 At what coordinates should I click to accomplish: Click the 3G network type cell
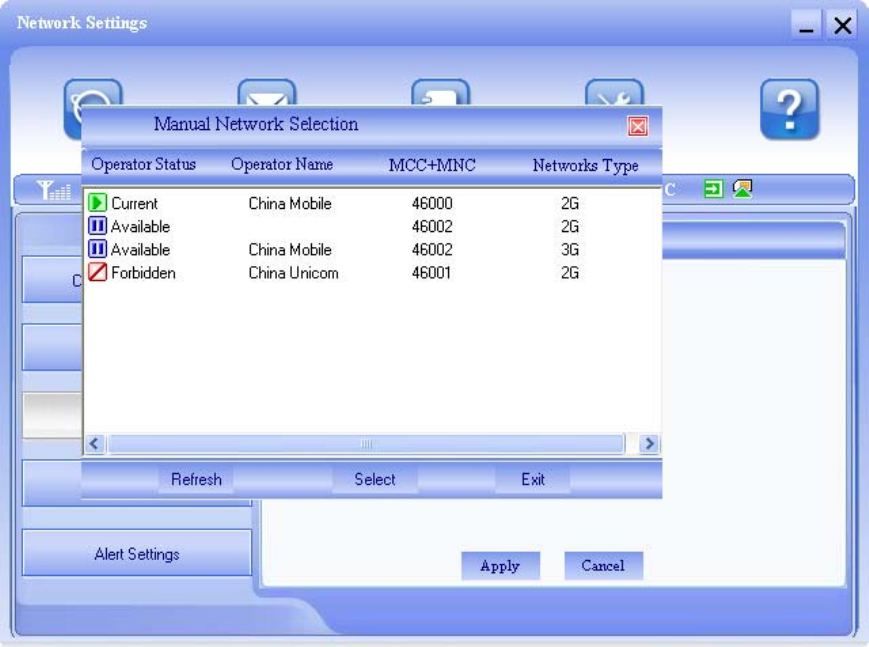pyautogui.click(x=570, y=249)
